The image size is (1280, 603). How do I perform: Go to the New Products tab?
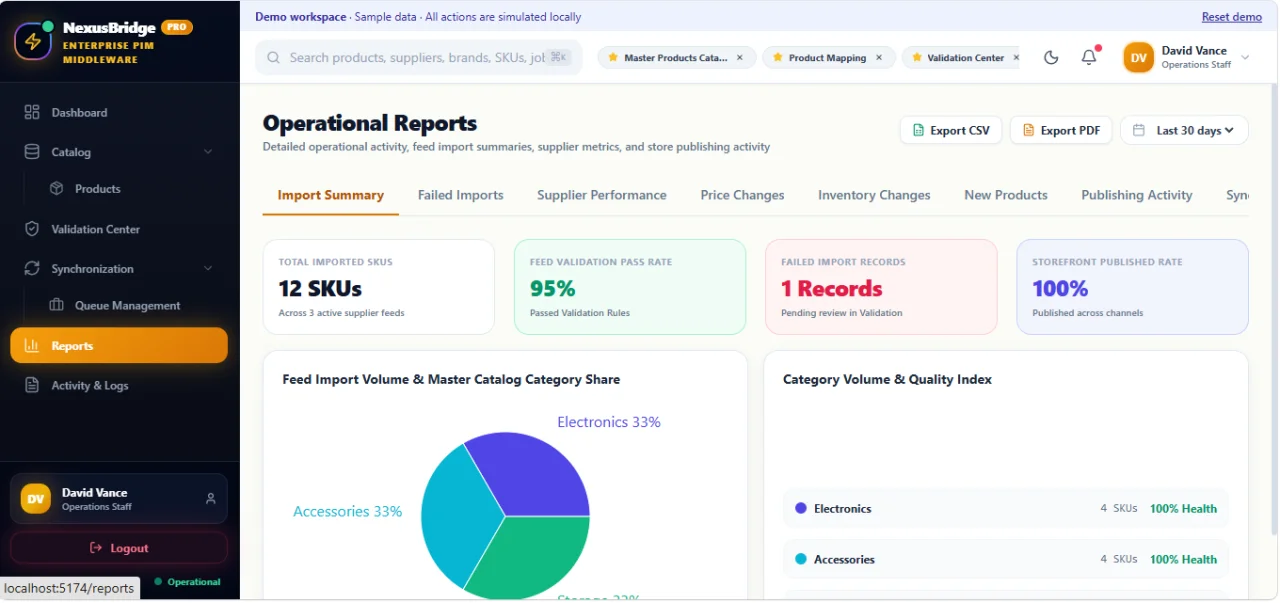[x=1006, y=195]
